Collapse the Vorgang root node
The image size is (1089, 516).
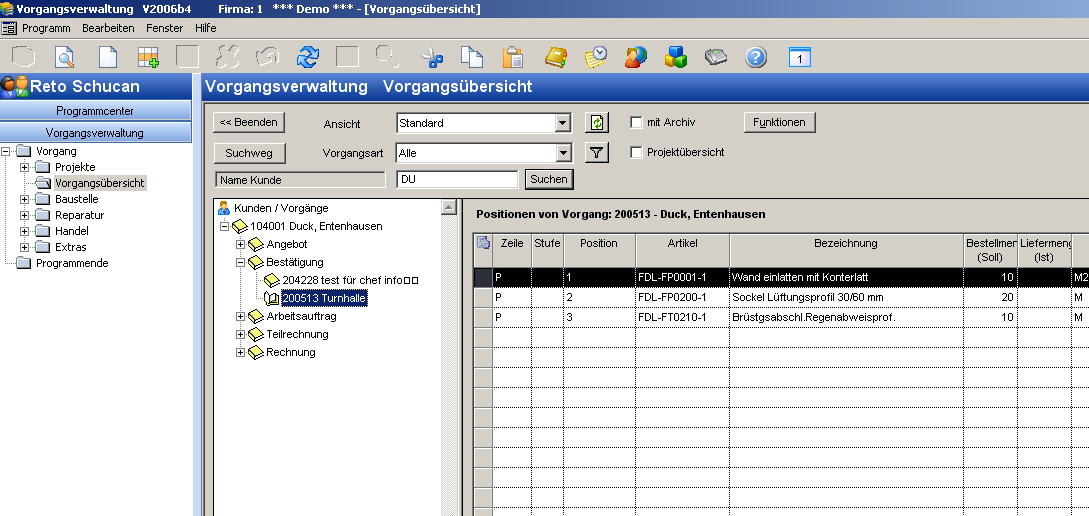(6, 151)
